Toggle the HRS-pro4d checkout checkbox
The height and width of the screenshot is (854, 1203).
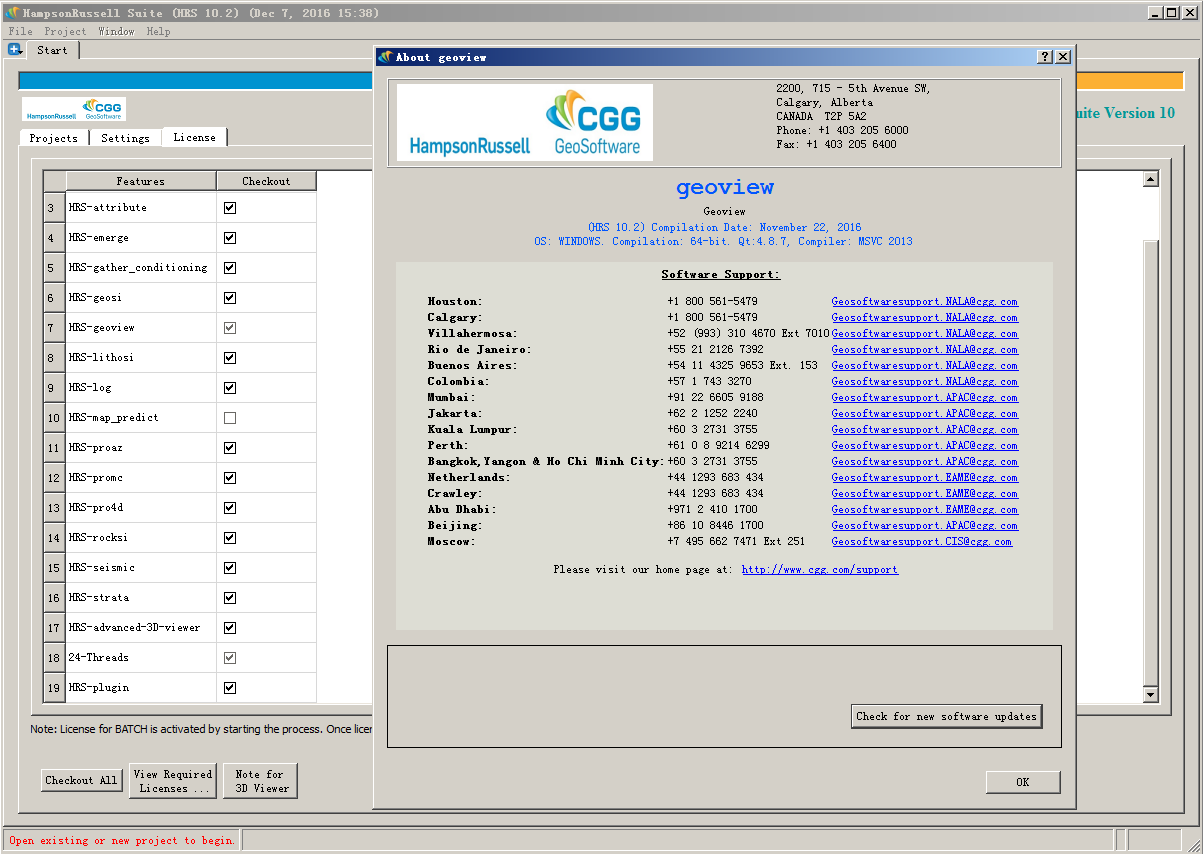point(230,508)
